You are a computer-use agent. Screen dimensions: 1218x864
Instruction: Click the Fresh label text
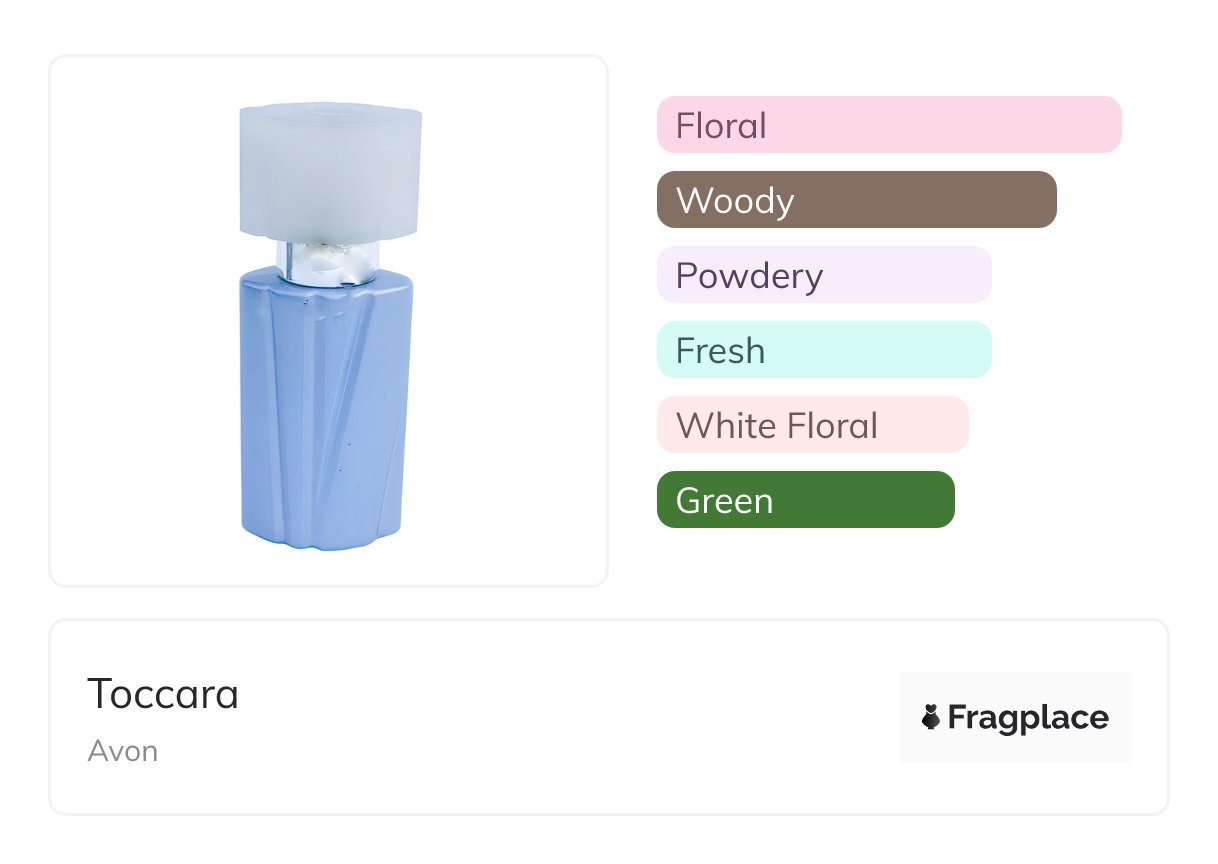click(720, 351)
